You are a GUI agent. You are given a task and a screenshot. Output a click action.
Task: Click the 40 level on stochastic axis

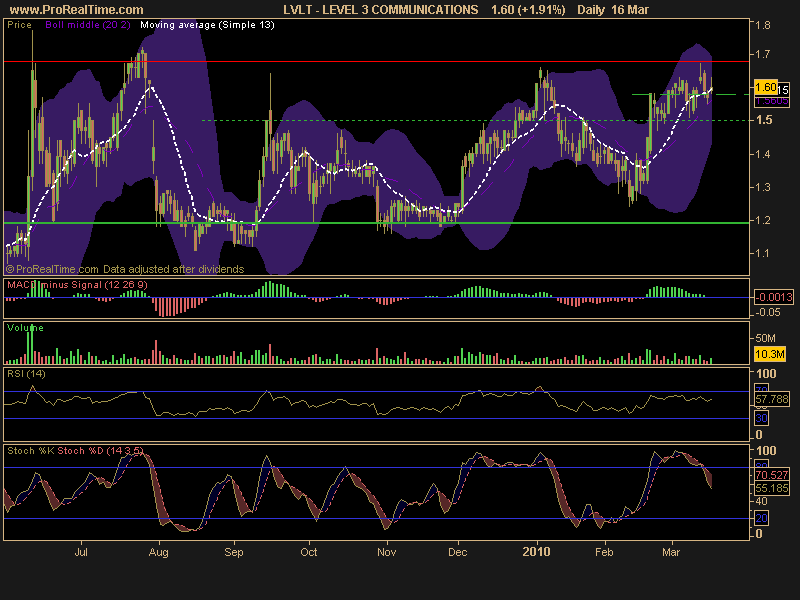762,502
